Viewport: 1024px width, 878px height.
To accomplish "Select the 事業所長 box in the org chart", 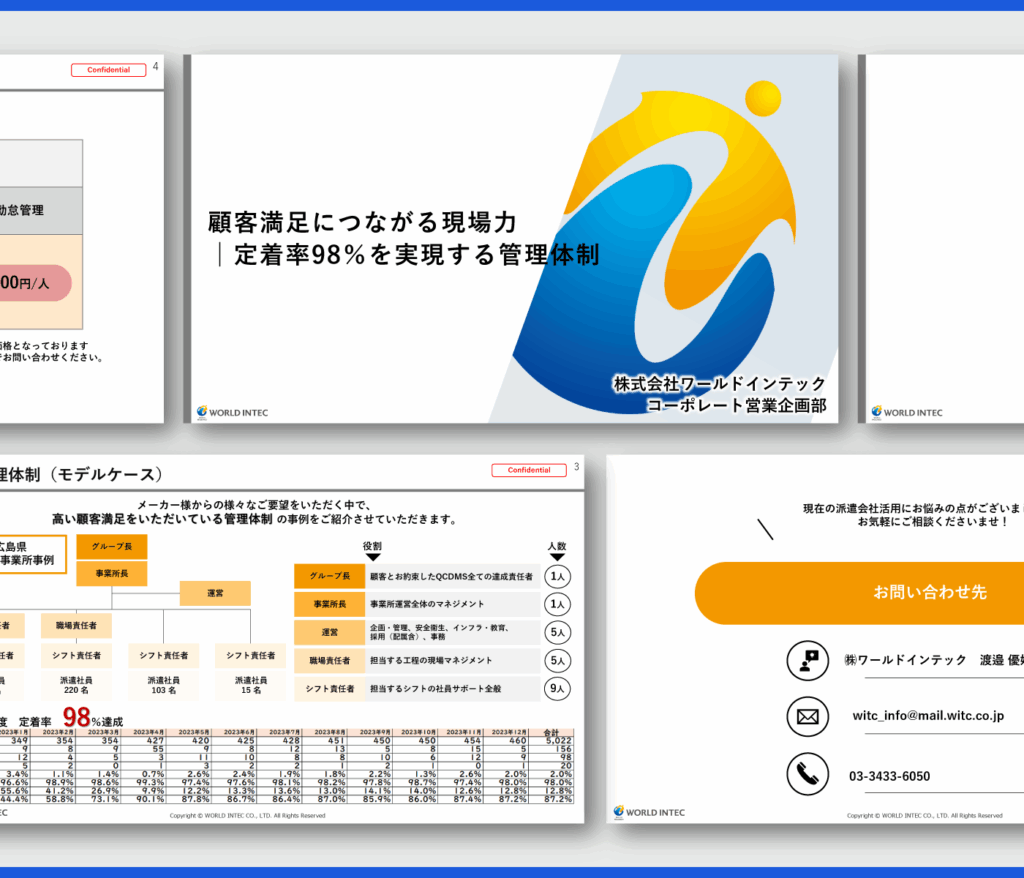I will pos(112,574).
